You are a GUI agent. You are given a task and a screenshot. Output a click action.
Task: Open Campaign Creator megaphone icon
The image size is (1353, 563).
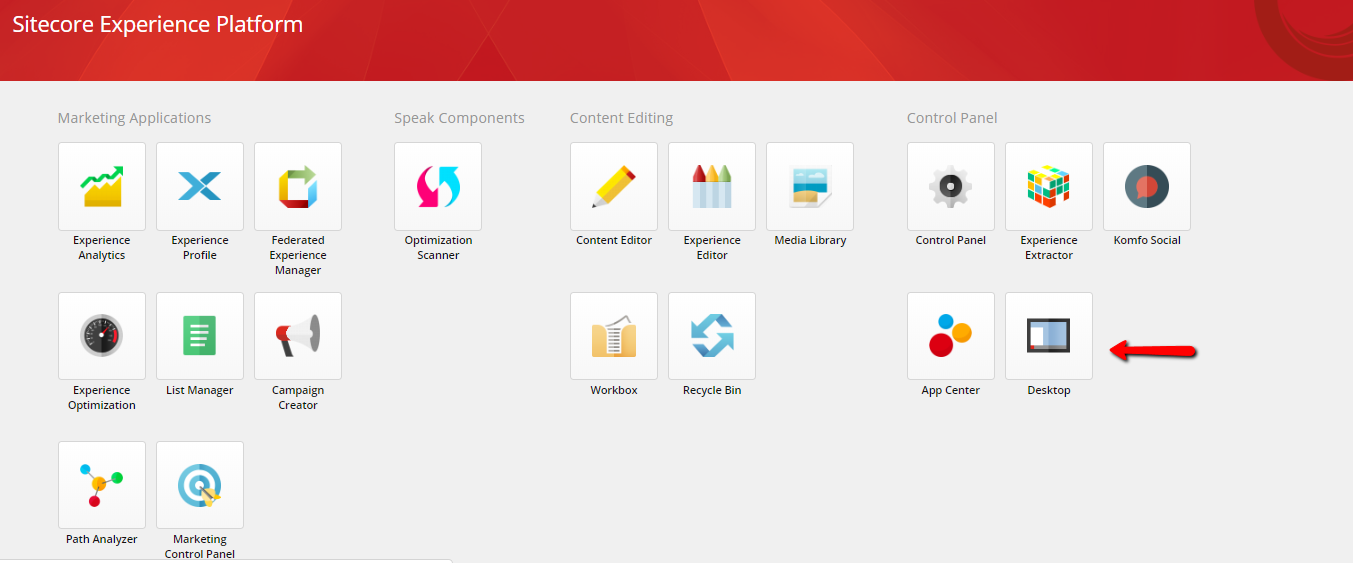tap(298, 336)
